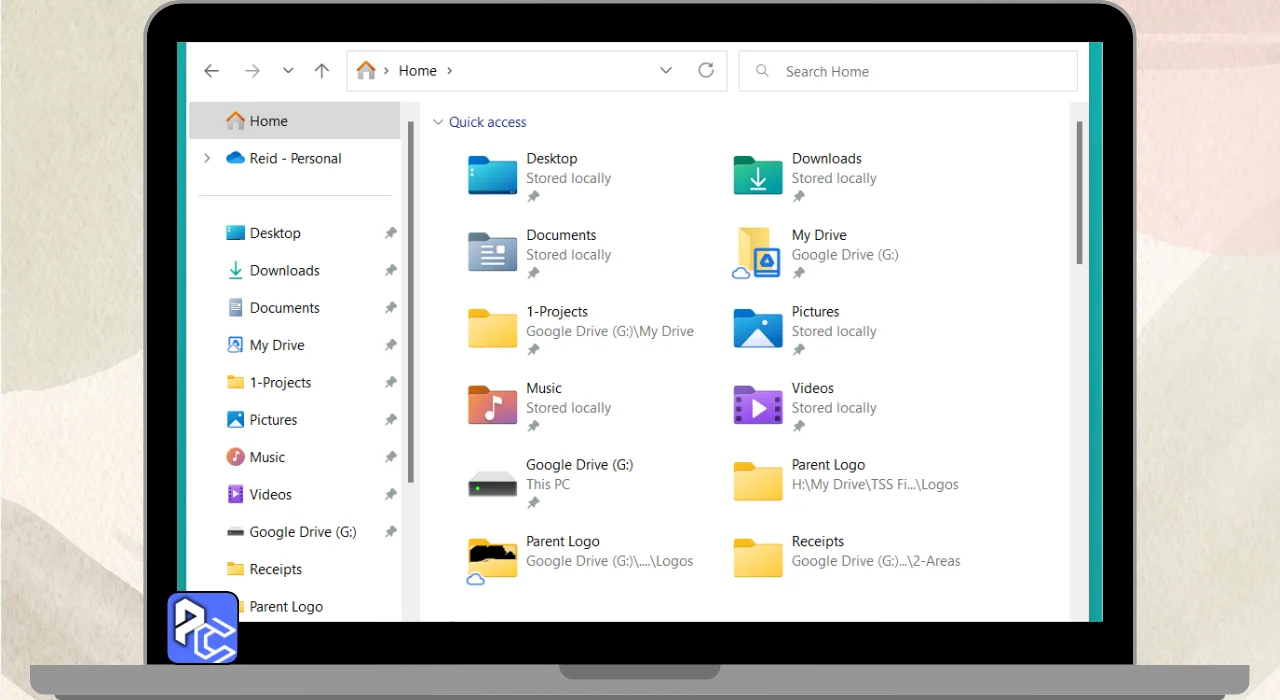This screenshot has height=700, width=1280.
Task: Collapse the Quick access section
Action: pyautogui.click(x=438, y=122)
